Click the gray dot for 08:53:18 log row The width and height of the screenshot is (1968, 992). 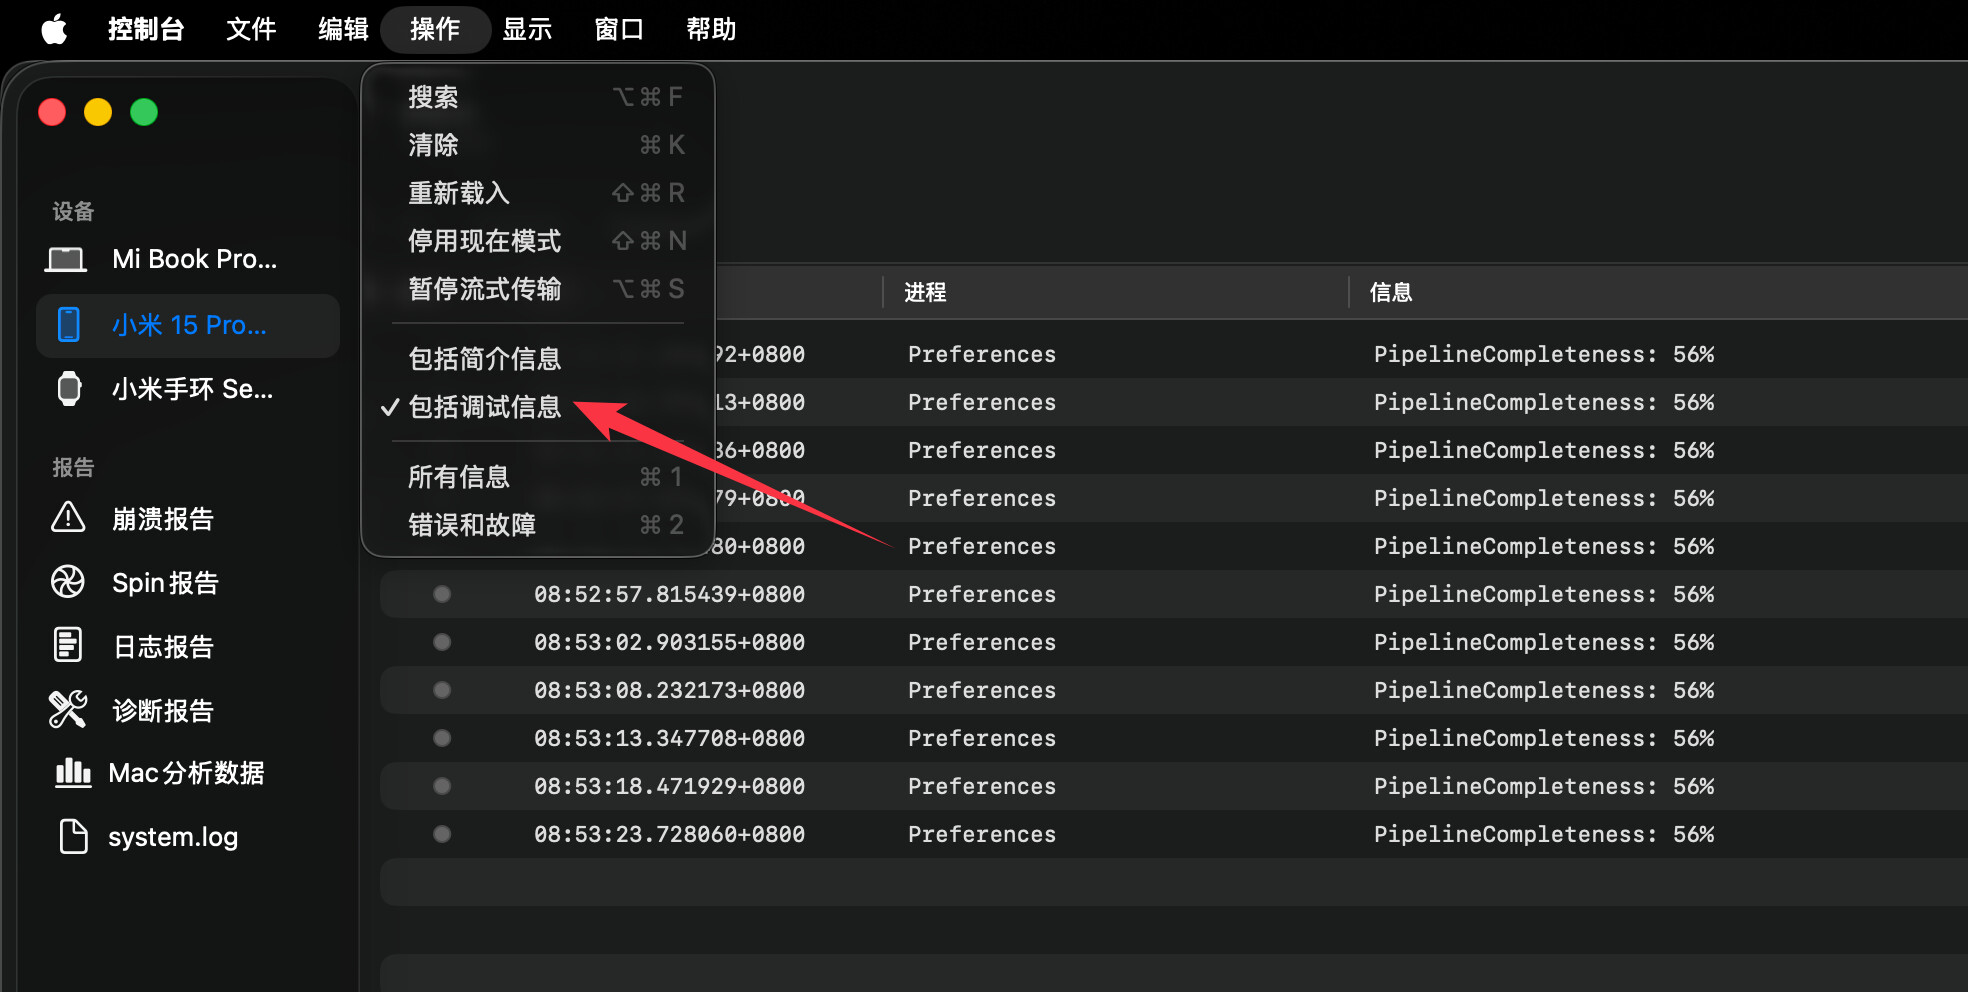442,786
